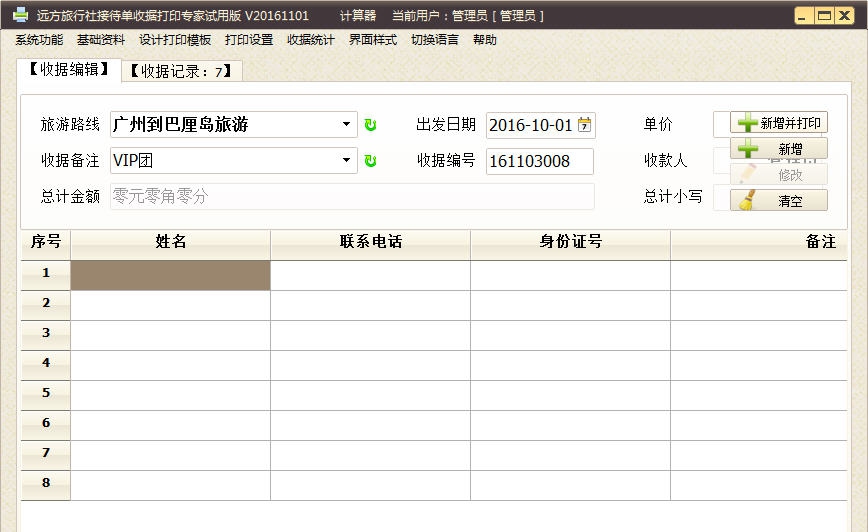This screenshot has height=532, width=868.
Task: Click the 新增 button
Action: [x=779, y=149]
